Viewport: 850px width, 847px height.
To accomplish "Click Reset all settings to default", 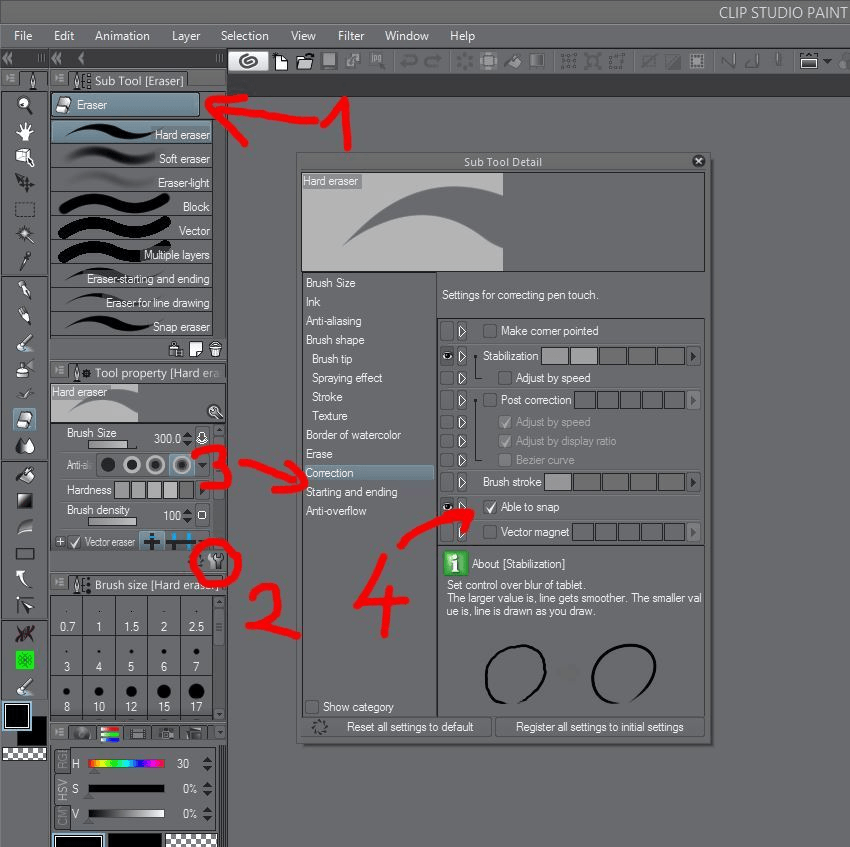I will (409, 727).
